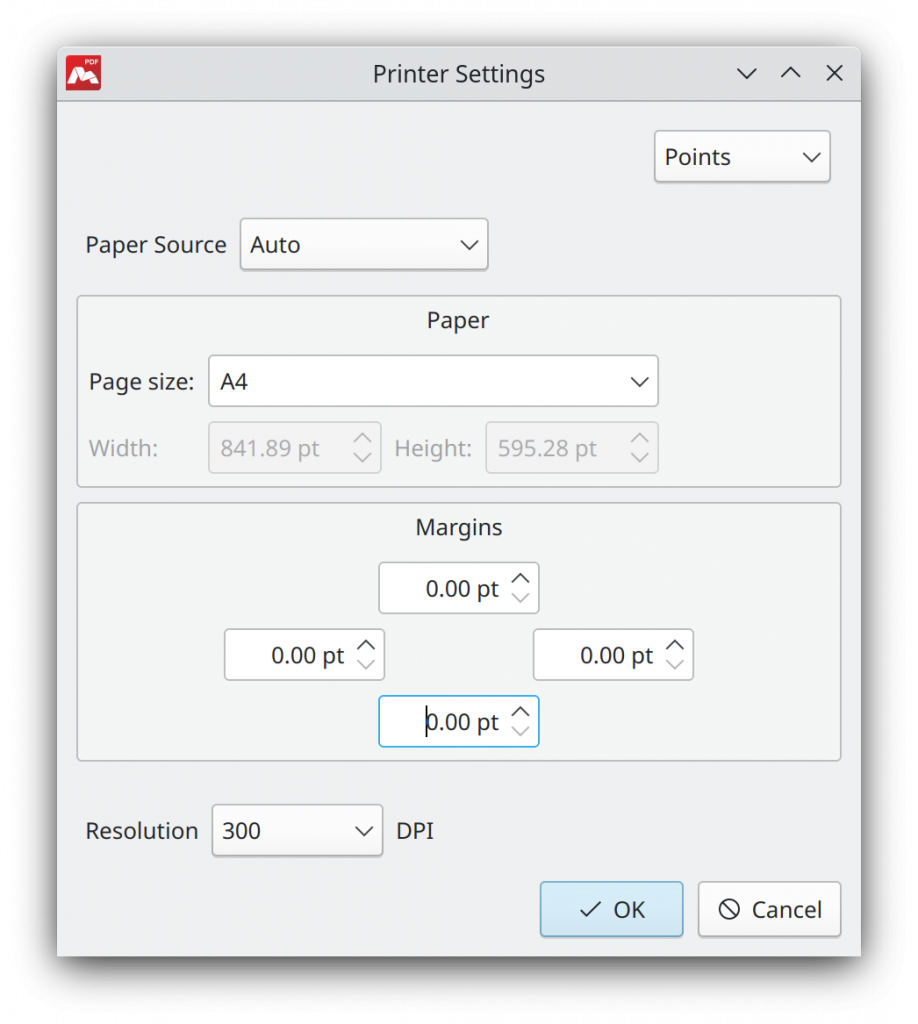Increase the top margin with the up arrow
Image resolution: width=918 pixels, height=1024 pixels.
[521, 578]
